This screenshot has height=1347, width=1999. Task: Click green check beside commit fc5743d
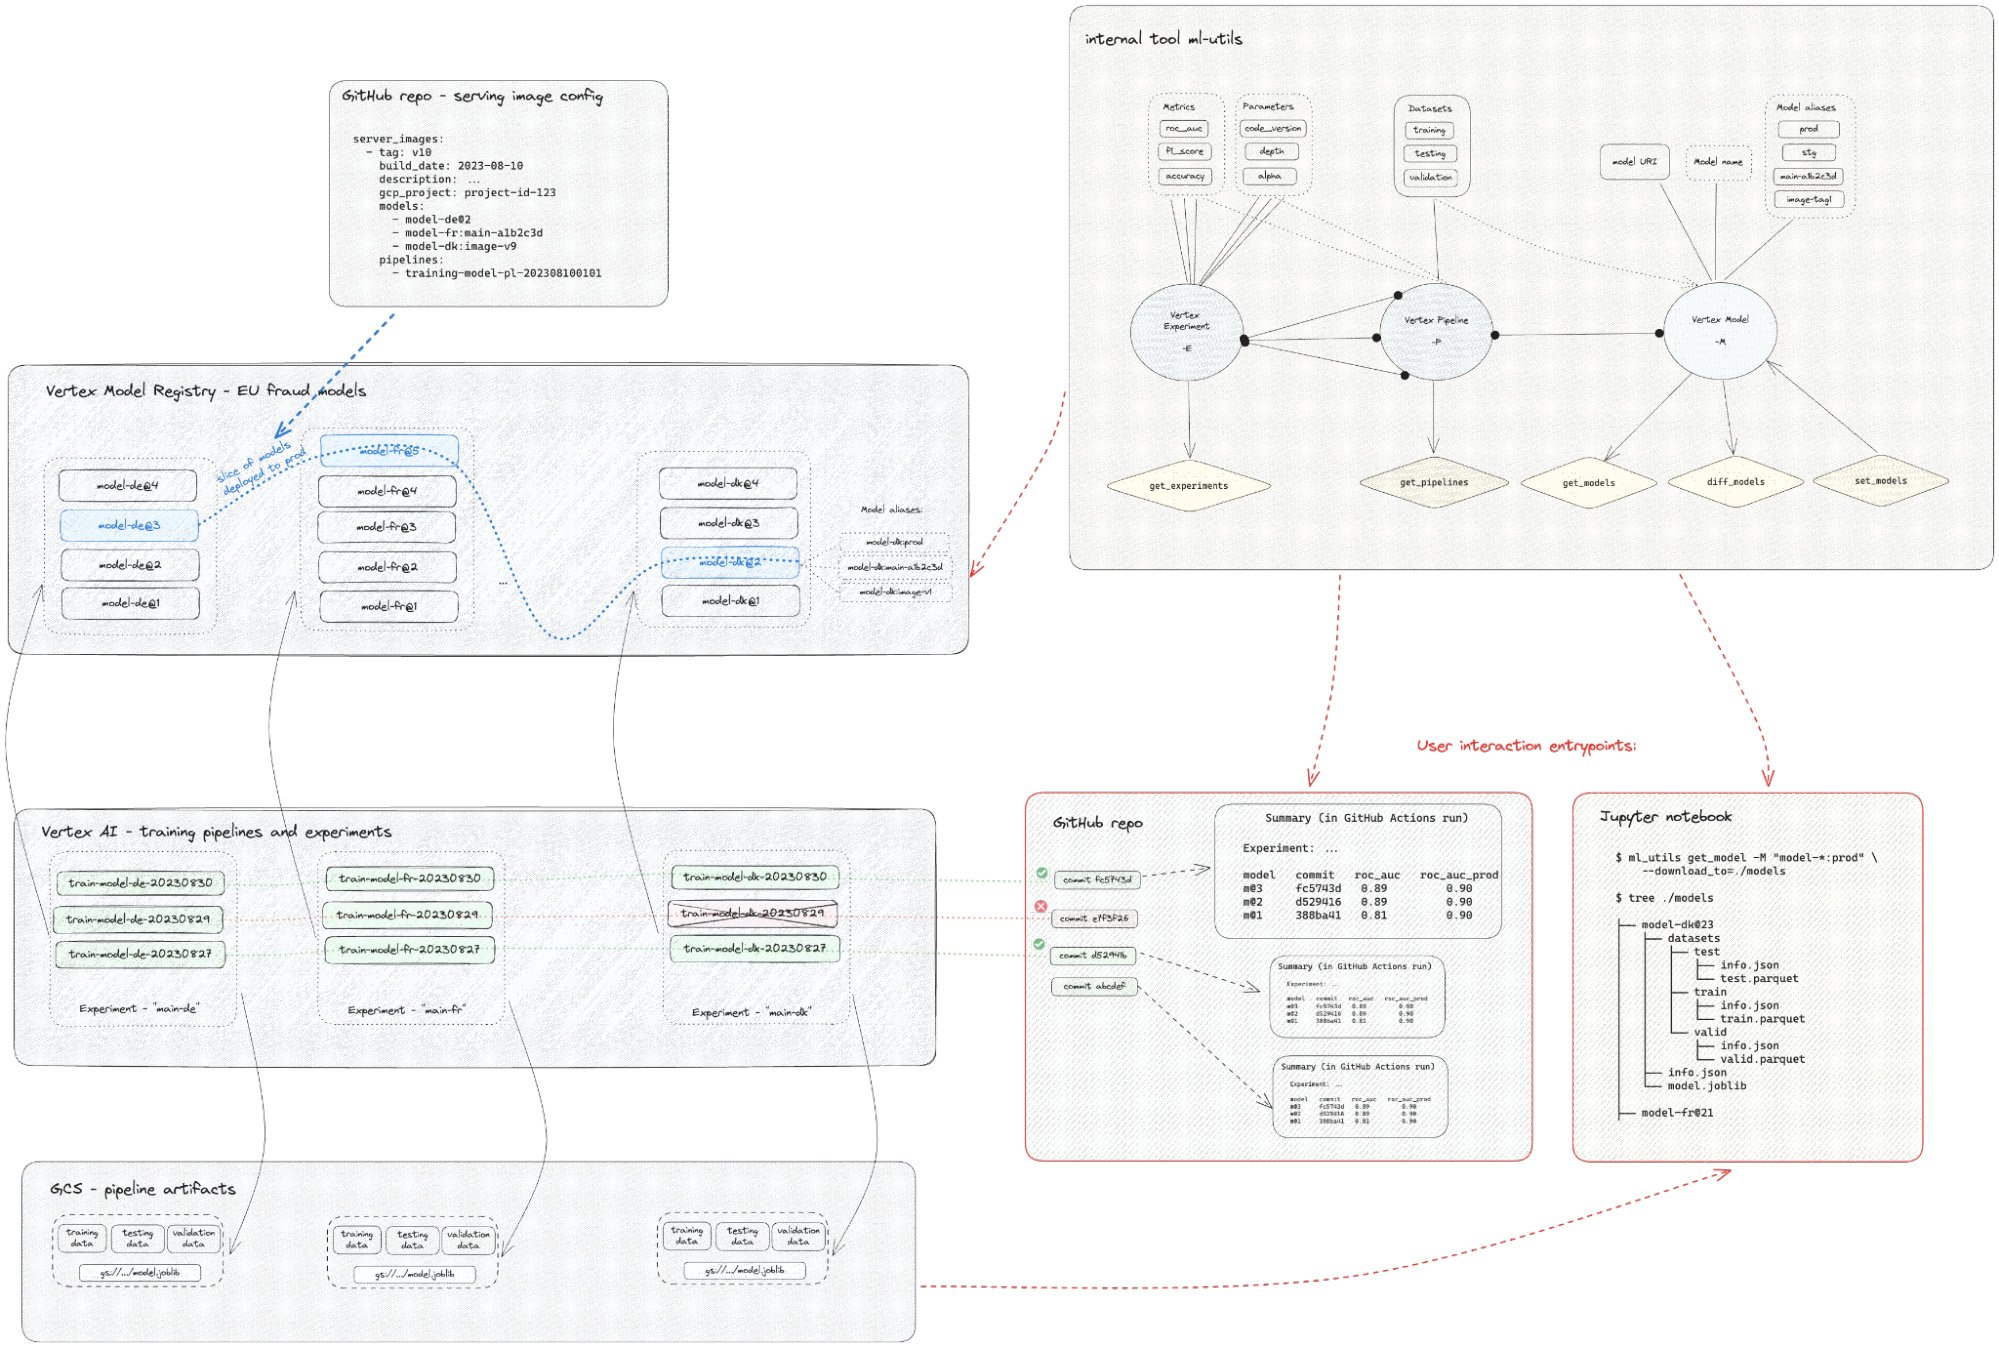coord(1042,873)
